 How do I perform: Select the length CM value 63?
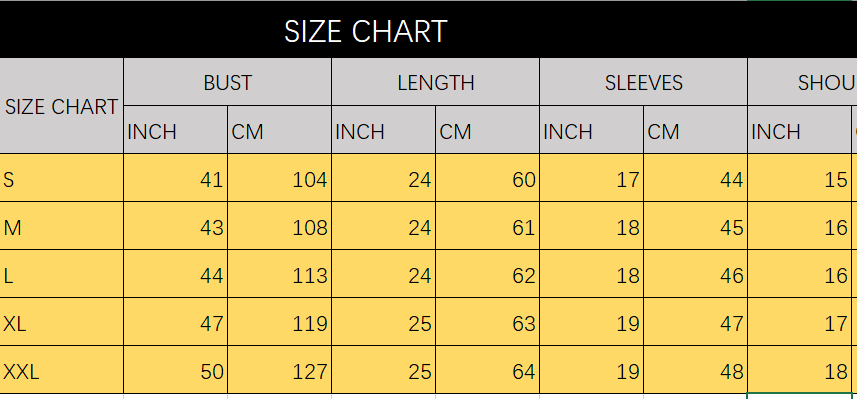(488, 322)
